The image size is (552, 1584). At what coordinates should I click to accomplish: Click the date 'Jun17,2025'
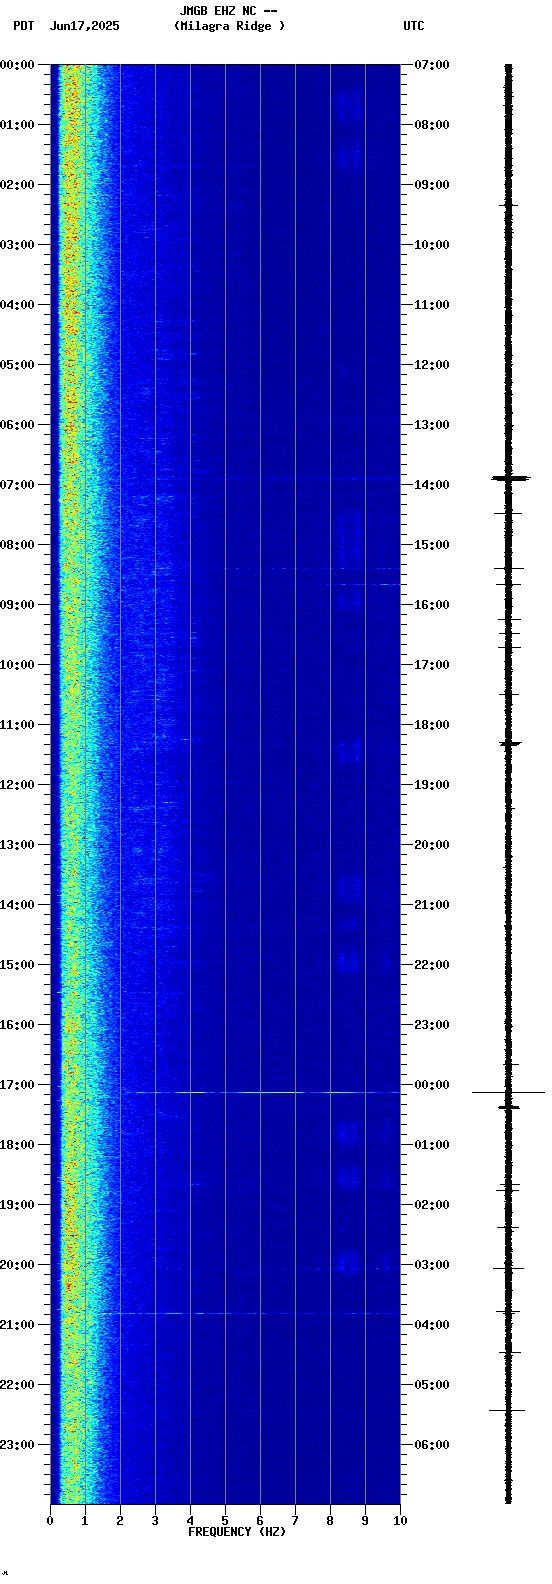click(84, 26)
